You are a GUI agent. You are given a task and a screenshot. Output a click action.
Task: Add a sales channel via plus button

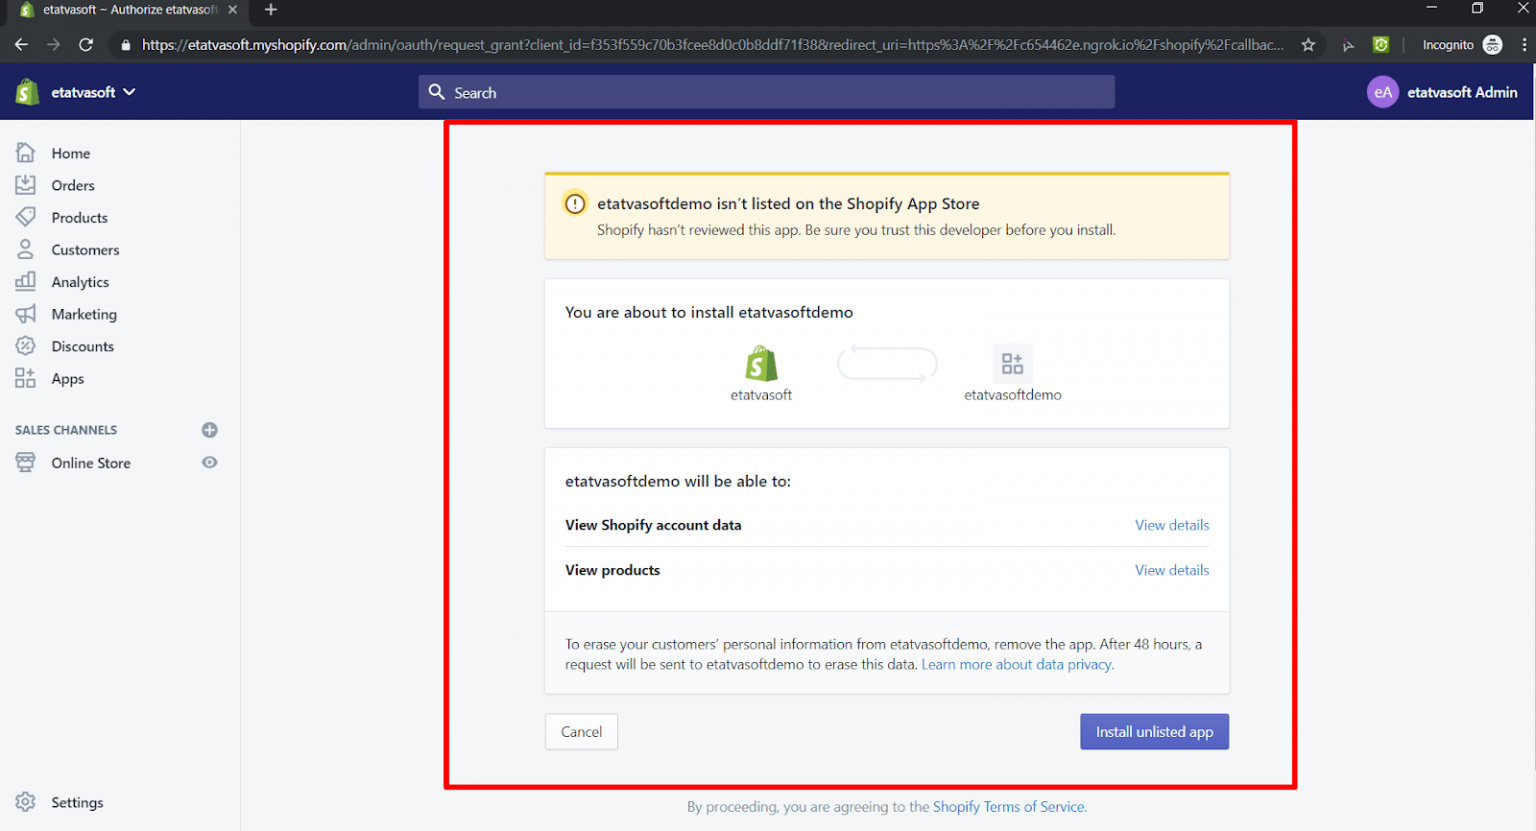(209, 429)
